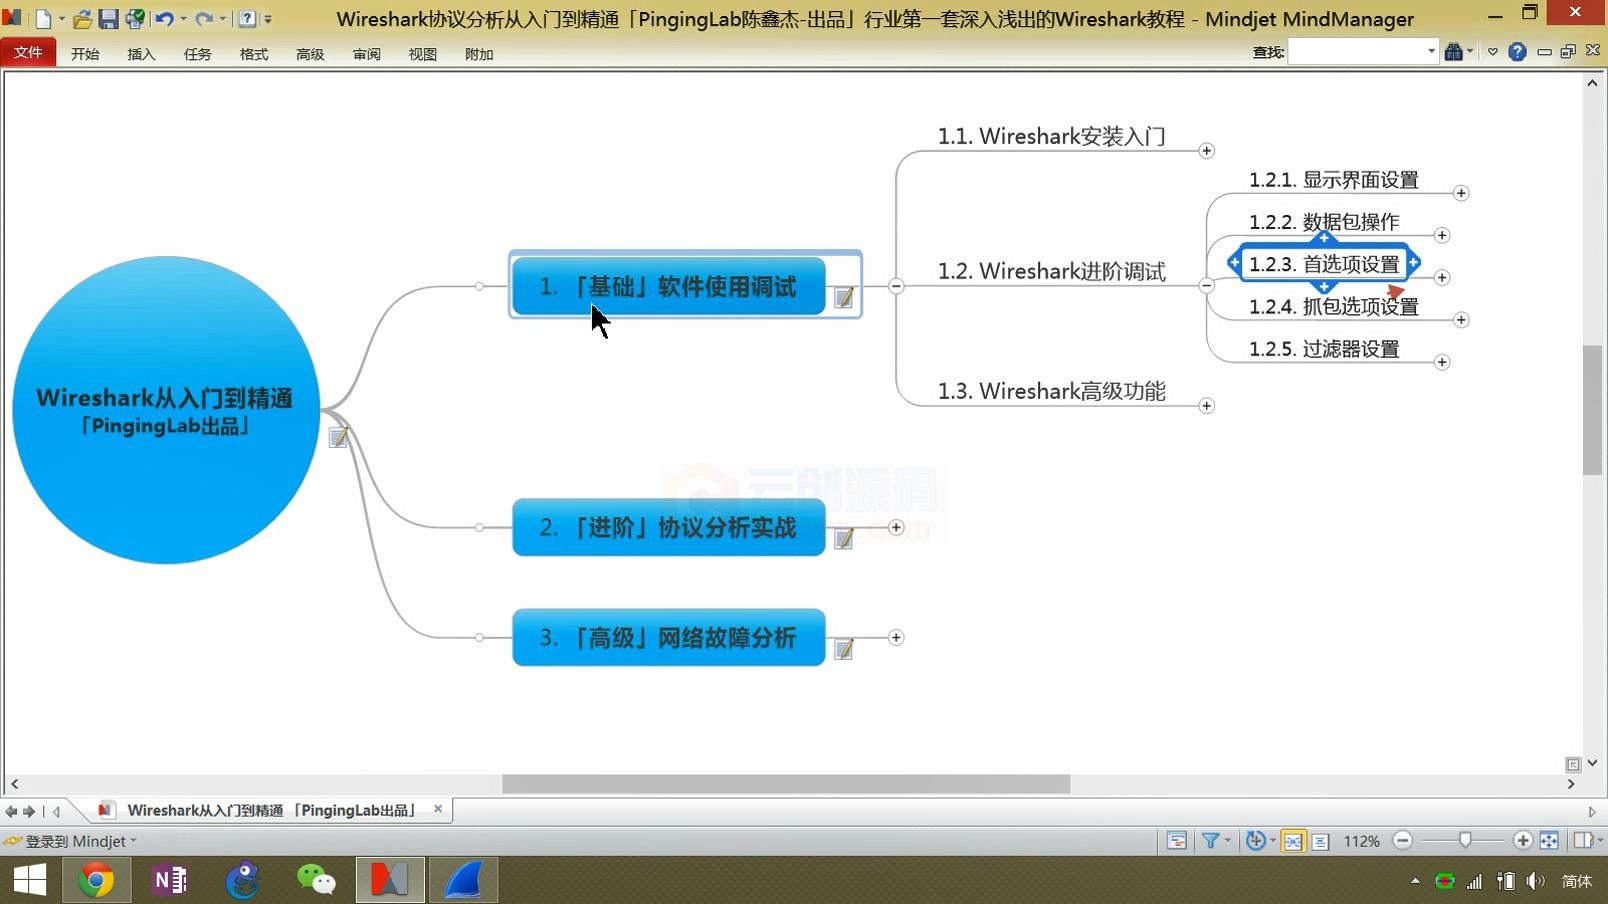Collapse the 1.2 Wireshark进阶调试 subtopic
The width and height of the screenshot is (1608, 904).
pyautogui.click(x=1207, y=286)
